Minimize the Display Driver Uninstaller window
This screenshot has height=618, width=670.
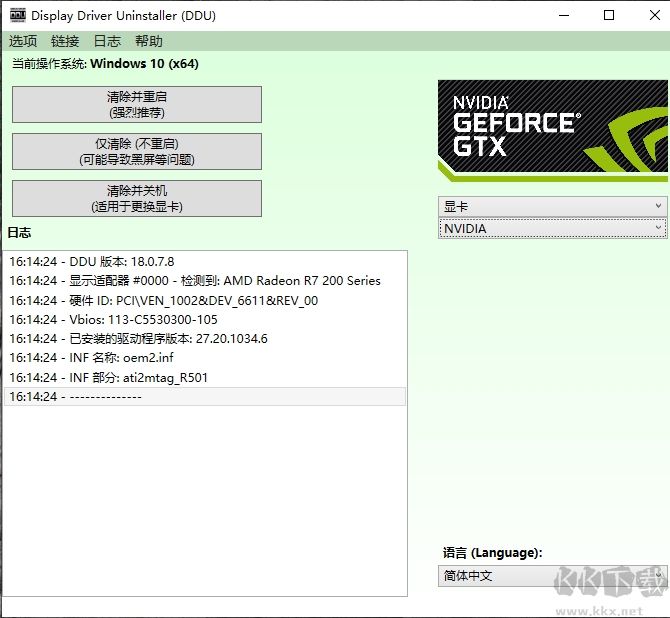pos(563,15)
